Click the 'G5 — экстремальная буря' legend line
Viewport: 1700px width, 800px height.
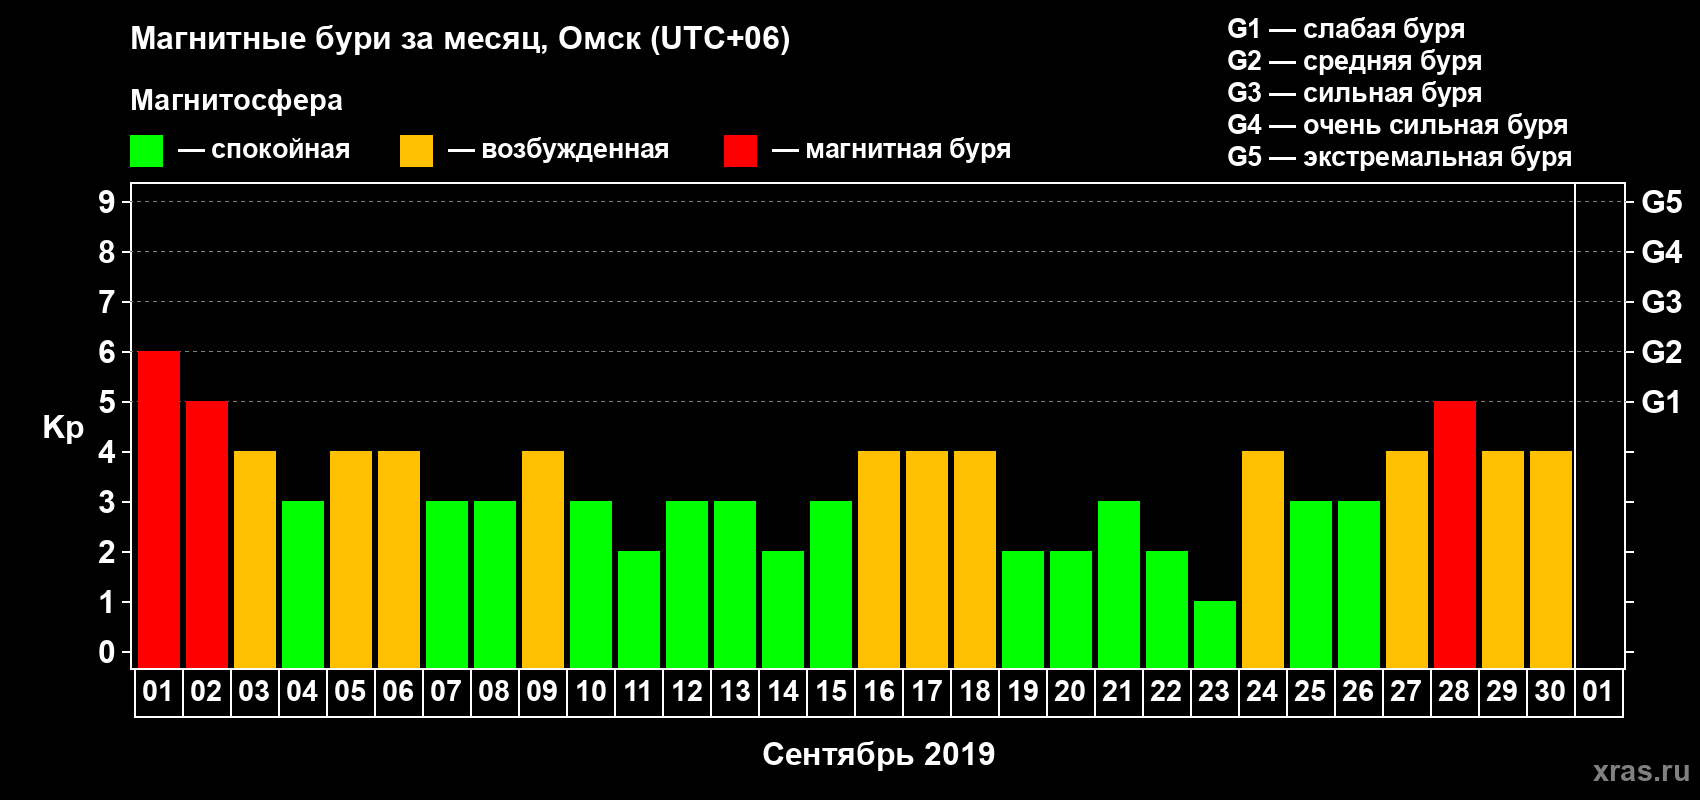point(1399,157)
